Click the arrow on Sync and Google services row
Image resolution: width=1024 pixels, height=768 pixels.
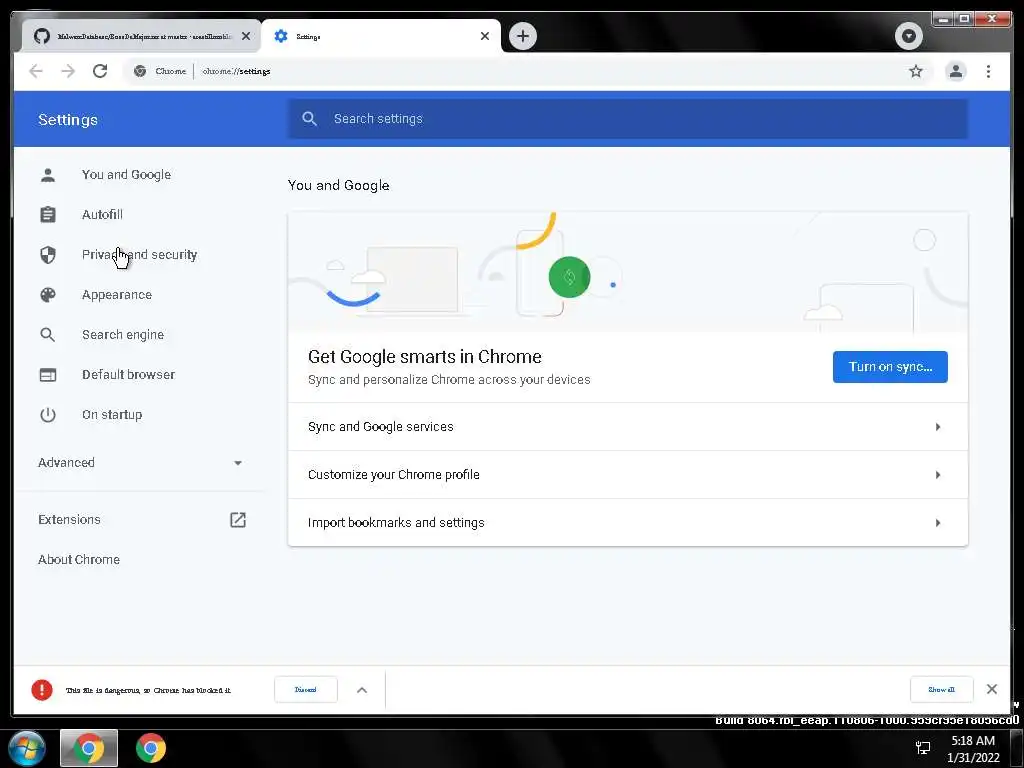coord(938,426)
